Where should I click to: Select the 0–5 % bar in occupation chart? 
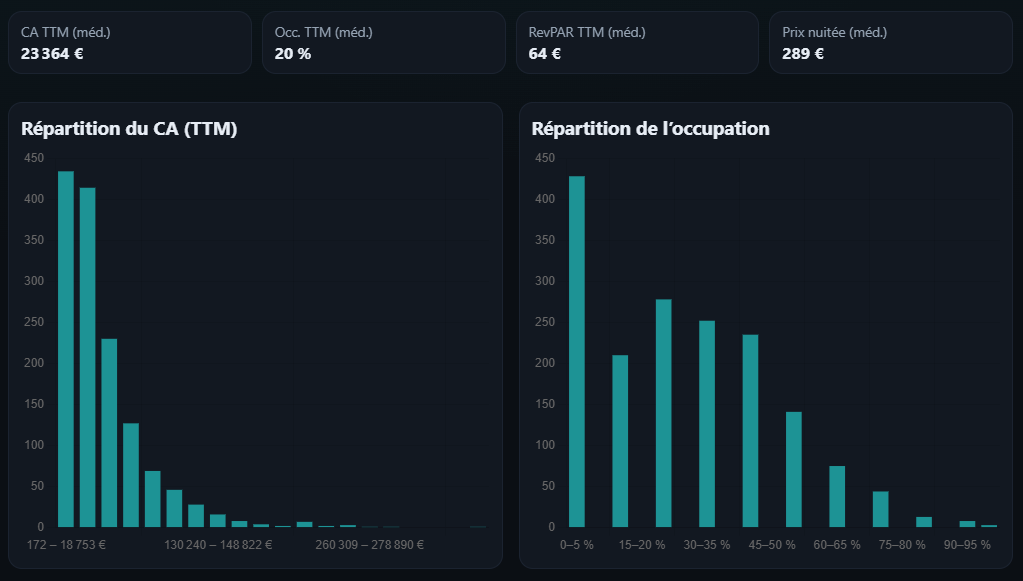[578, 350]
